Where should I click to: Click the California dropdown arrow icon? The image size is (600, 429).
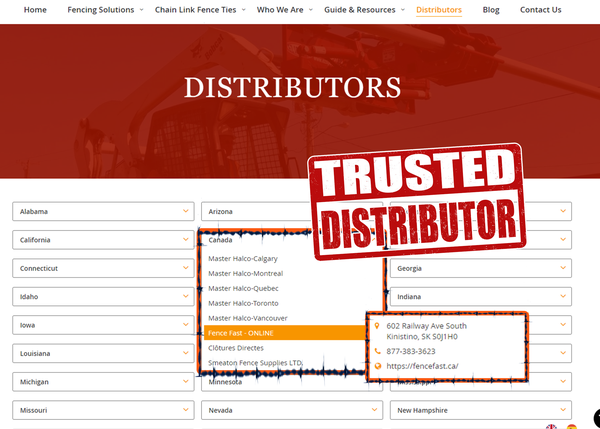(186, 239)
